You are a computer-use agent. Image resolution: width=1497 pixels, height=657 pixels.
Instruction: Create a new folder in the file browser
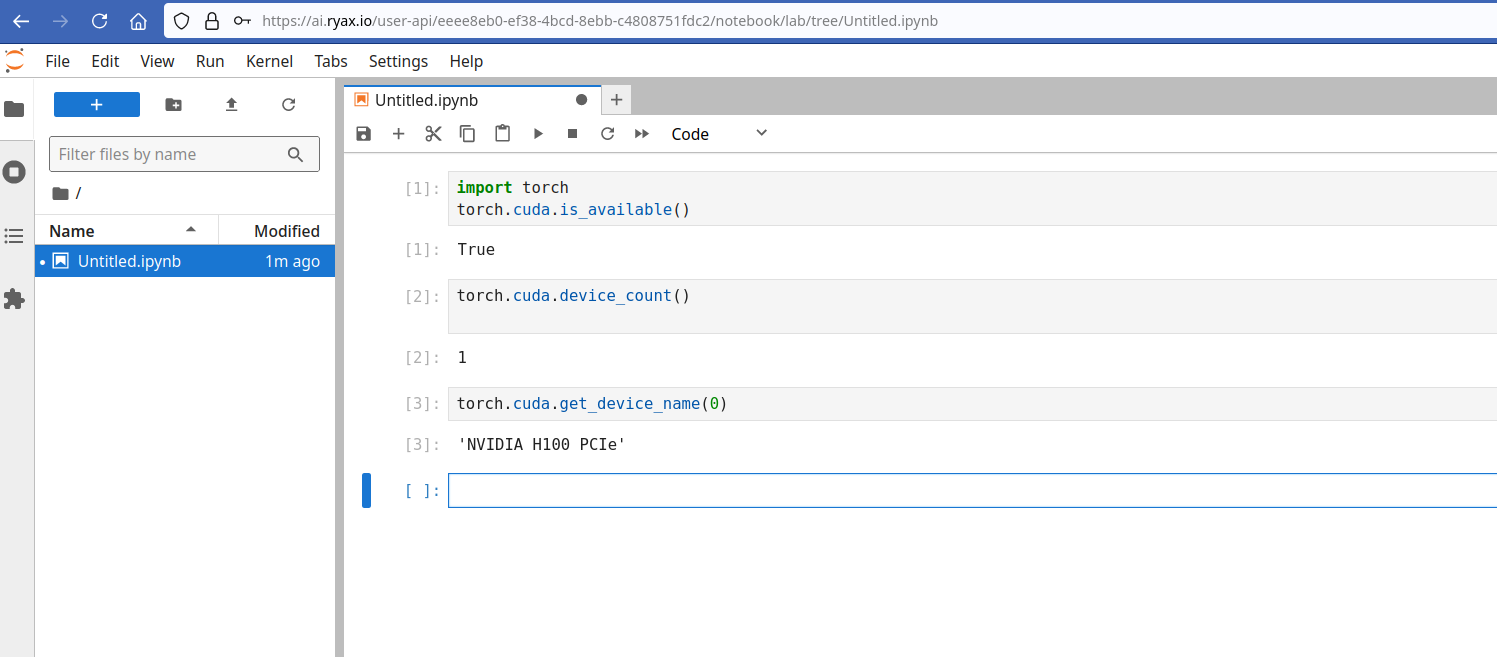click(x=174, y=105)
